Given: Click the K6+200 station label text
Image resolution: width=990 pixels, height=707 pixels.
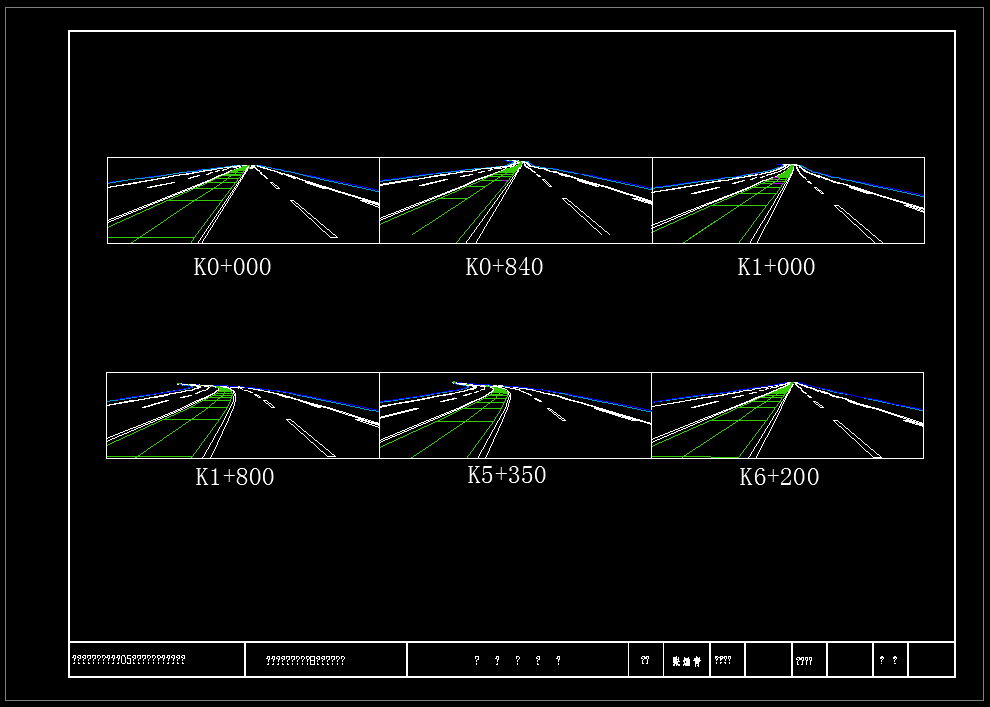Looking at the screenshot, I should [779, 477].
